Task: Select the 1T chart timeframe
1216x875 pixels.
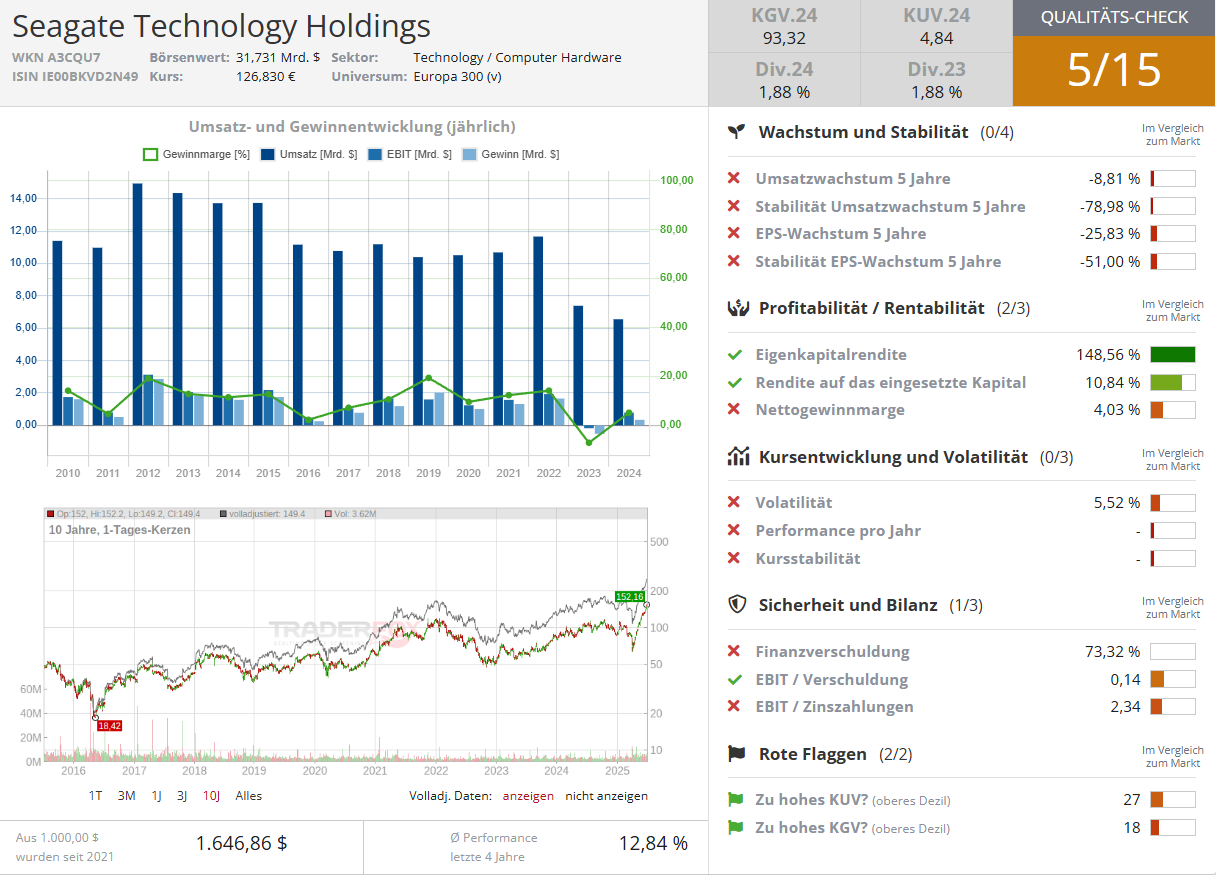Action: pos(95,796)
